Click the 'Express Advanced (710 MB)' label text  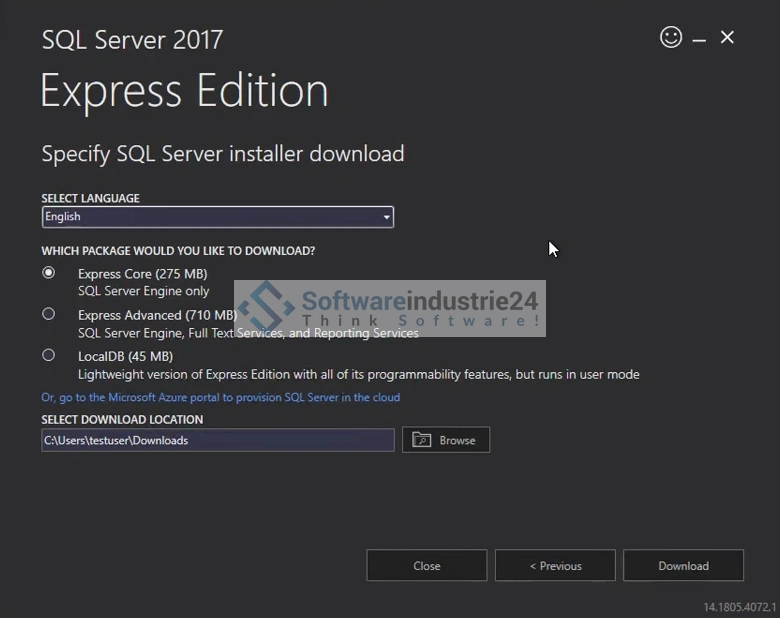(156, 315)
